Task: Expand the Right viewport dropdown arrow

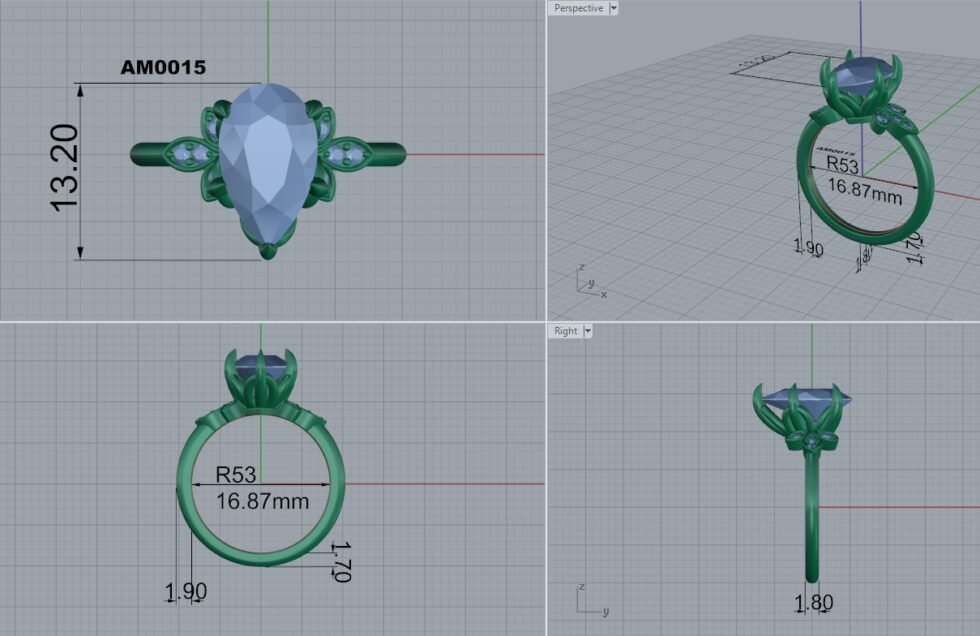Action: tap(587, 331)
